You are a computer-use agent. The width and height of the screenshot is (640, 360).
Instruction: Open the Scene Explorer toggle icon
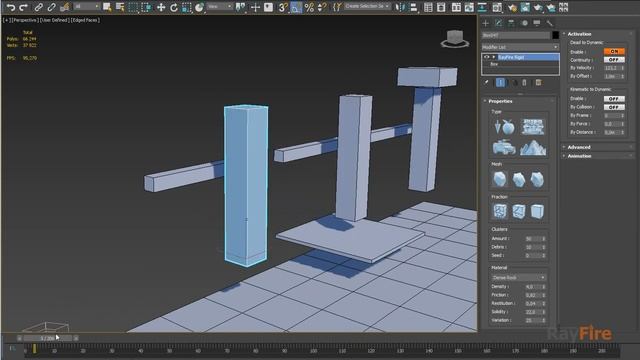pos(428,7)
